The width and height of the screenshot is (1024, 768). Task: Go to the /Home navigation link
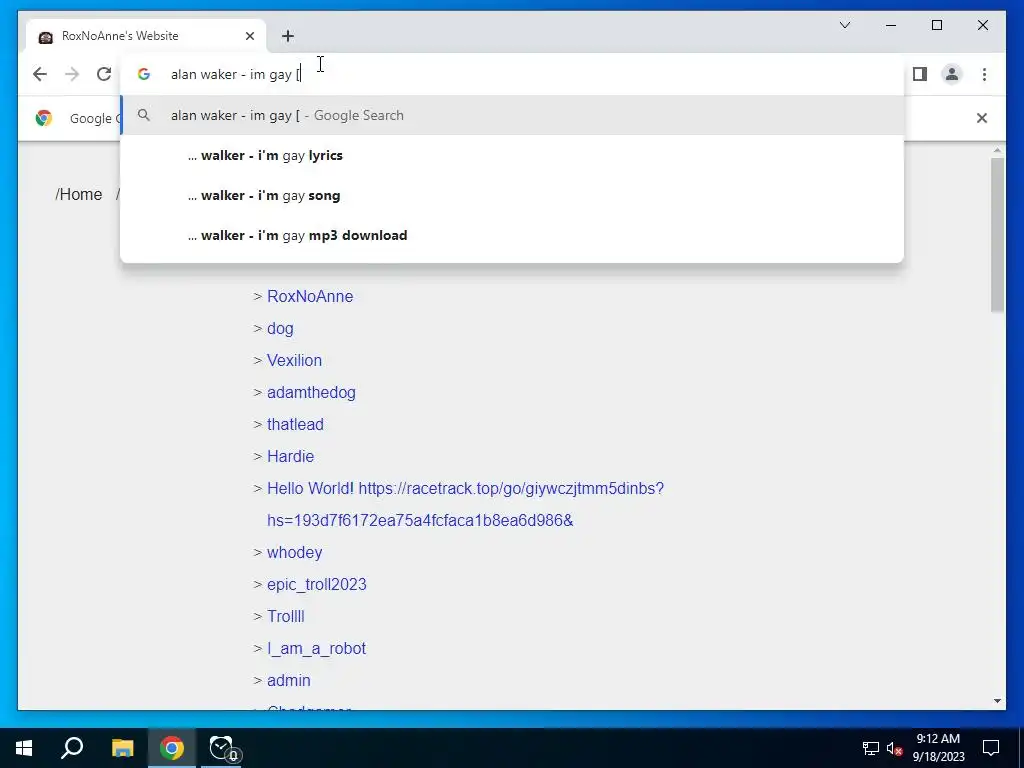79,195
